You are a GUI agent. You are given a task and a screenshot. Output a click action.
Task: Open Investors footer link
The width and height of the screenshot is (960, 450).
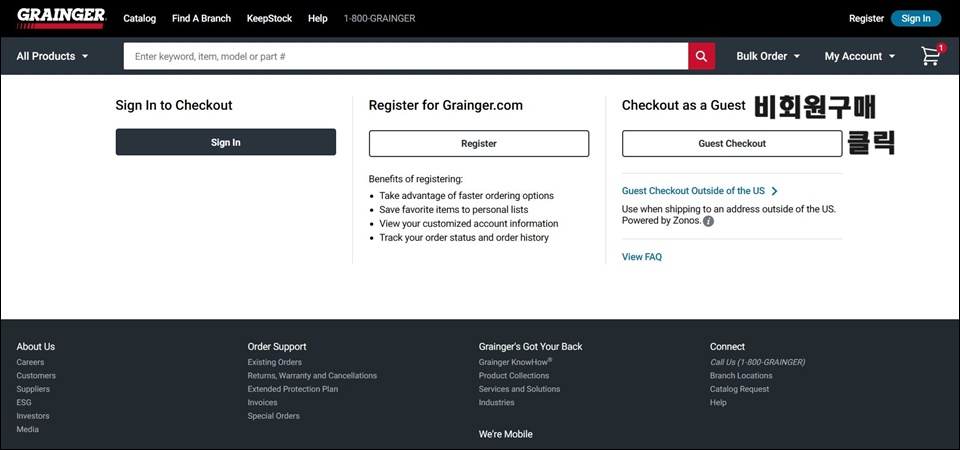33,416
